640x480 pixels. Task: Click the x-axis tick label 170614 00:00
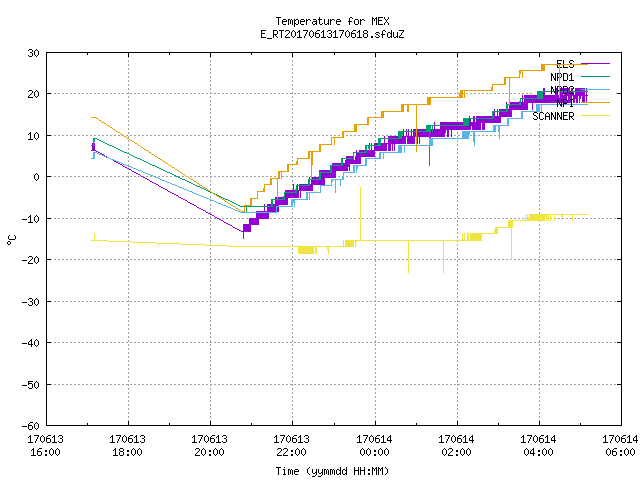pyautogui.click(x=375, y=446)
